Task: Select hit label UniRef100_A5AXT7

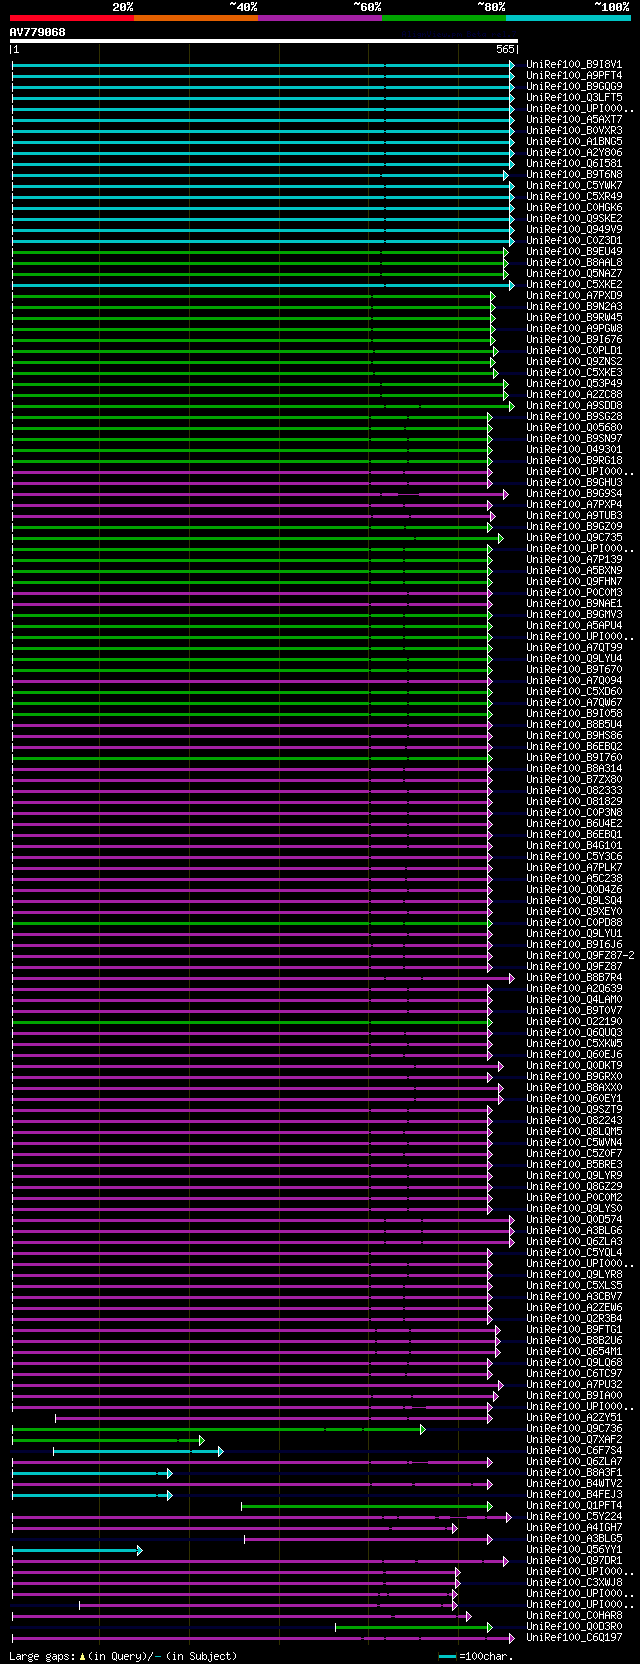Action: pos(574,120)
